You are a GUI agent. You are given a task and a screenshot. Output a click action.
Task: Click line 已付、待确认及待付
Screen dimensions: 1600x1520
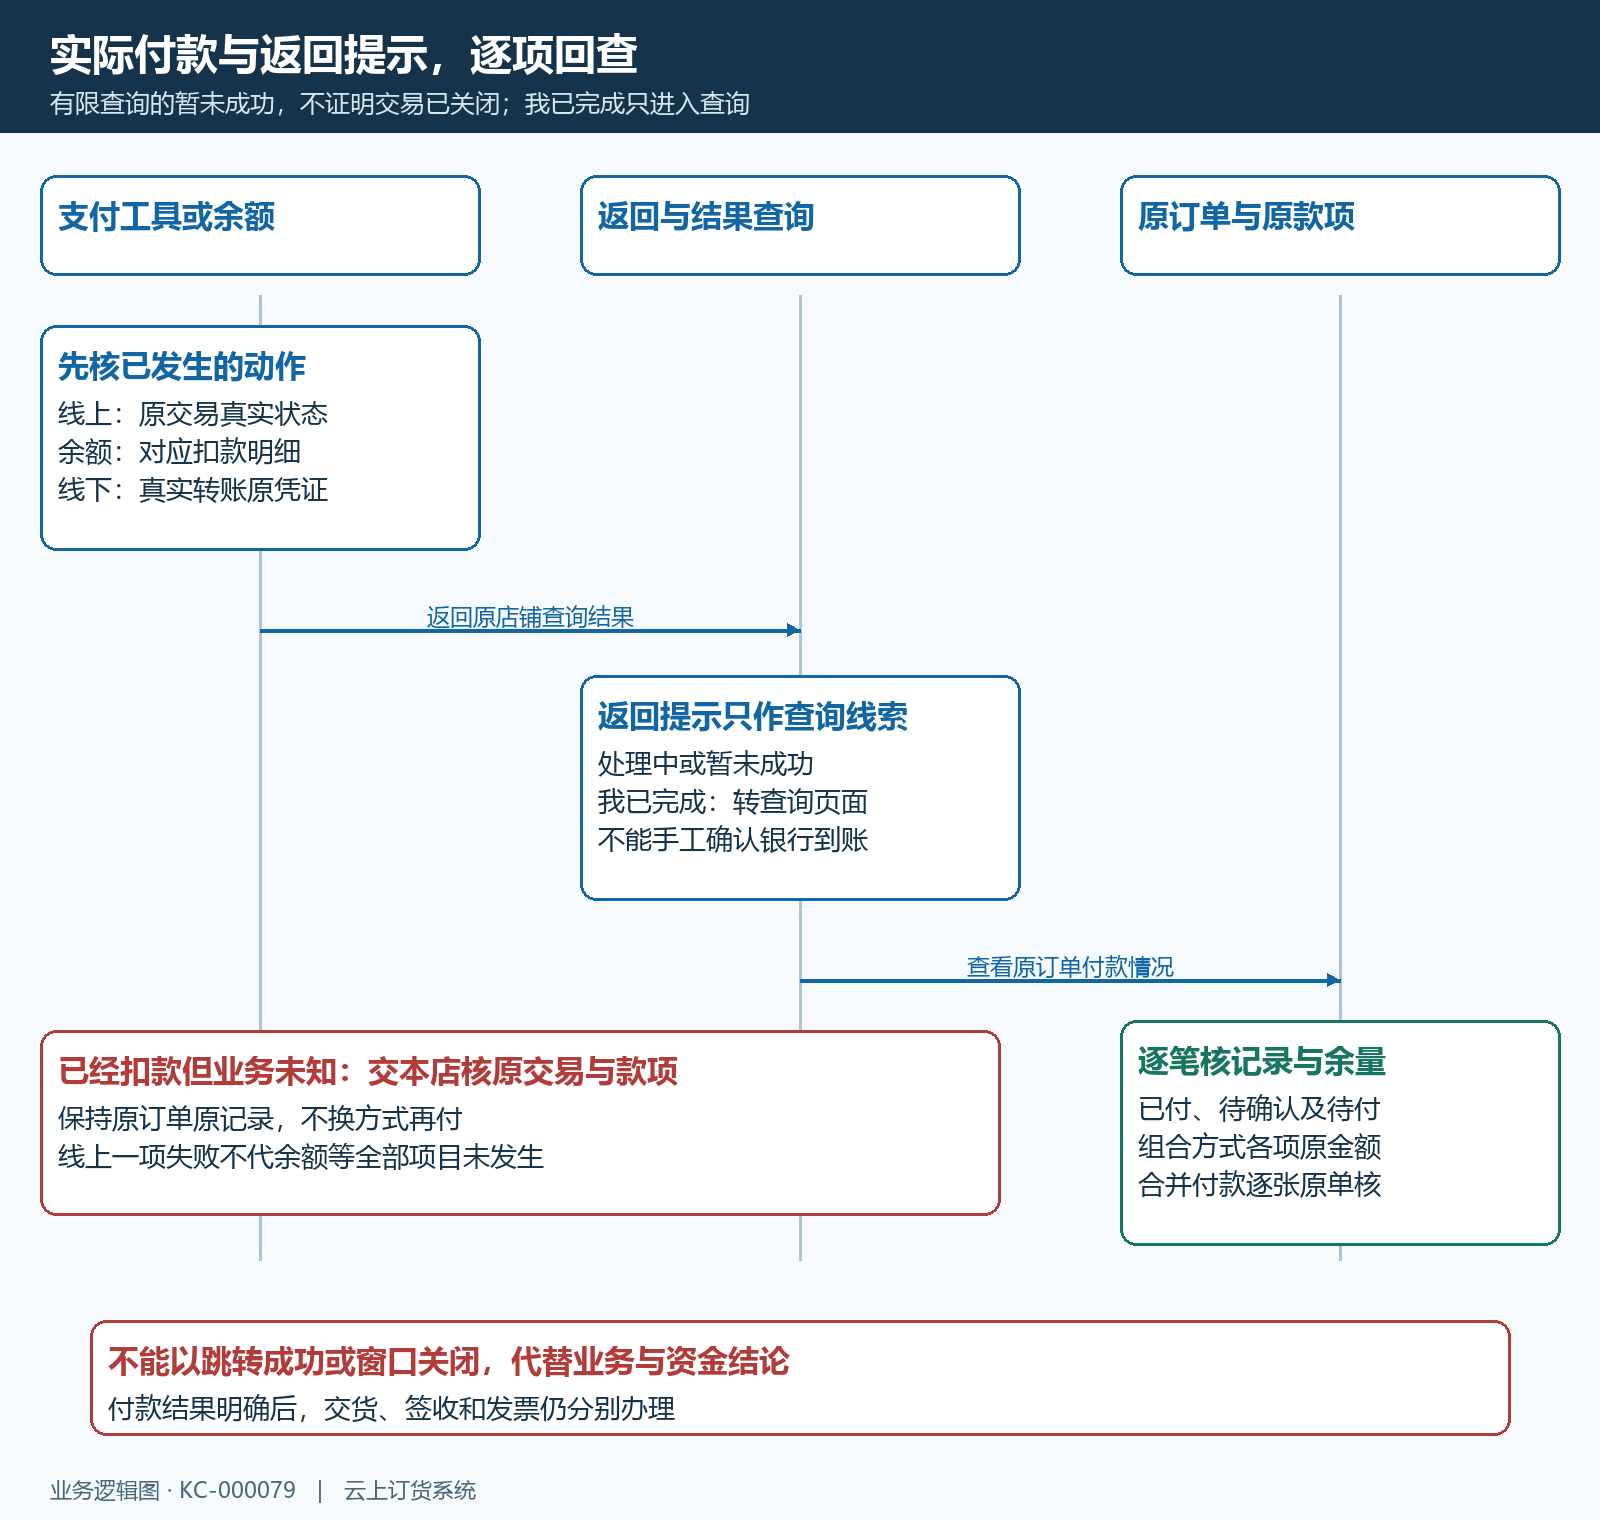1259,1109
